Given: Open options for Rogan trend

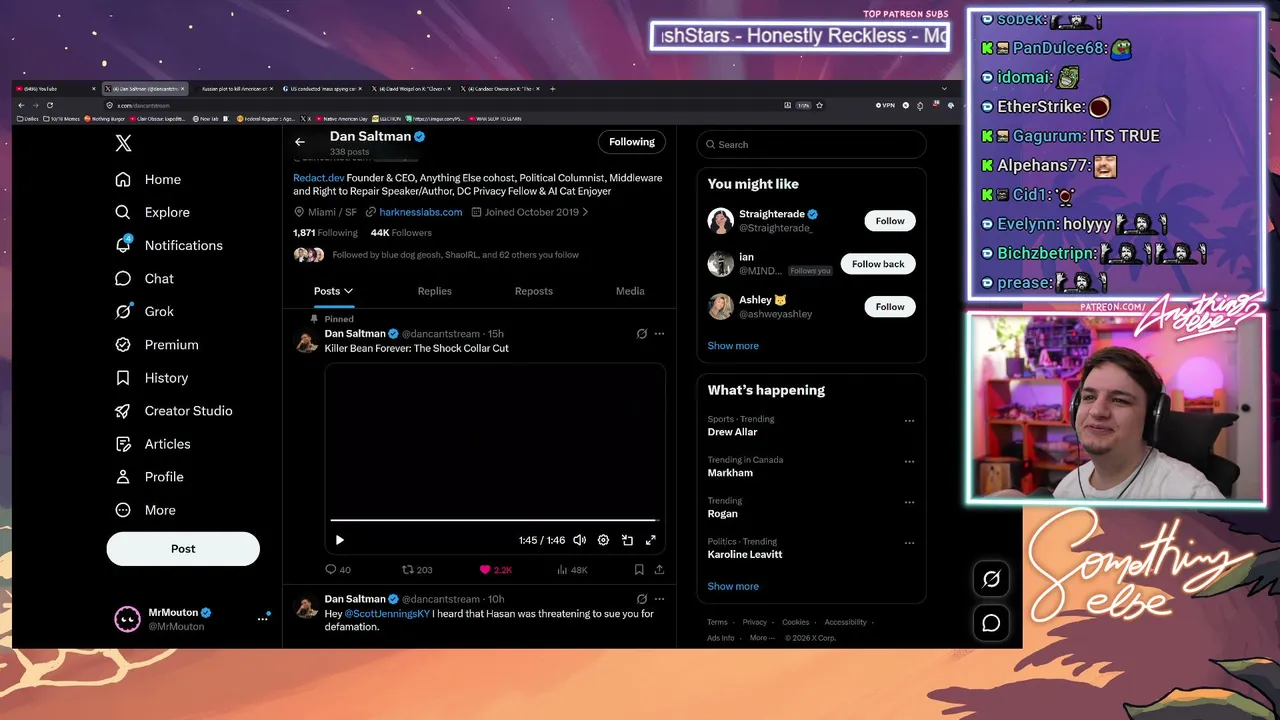Looking at the screenshot, I should pyautogui.click(x=909, y=502).
